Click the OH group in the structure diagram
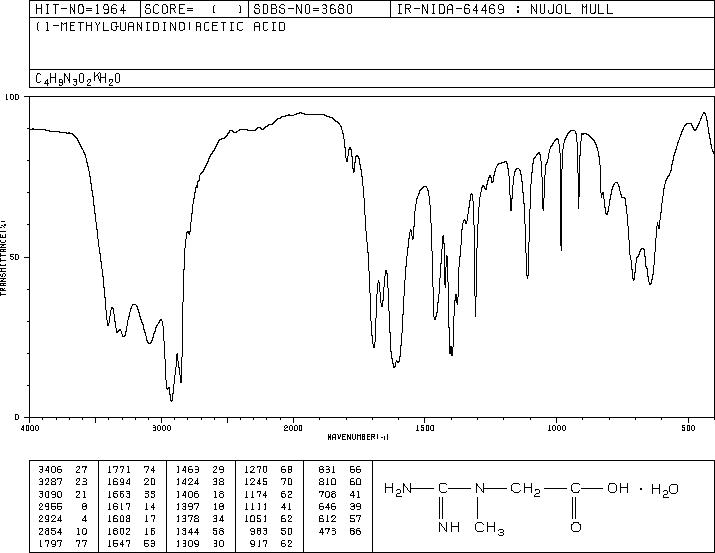 pos(618,488)
